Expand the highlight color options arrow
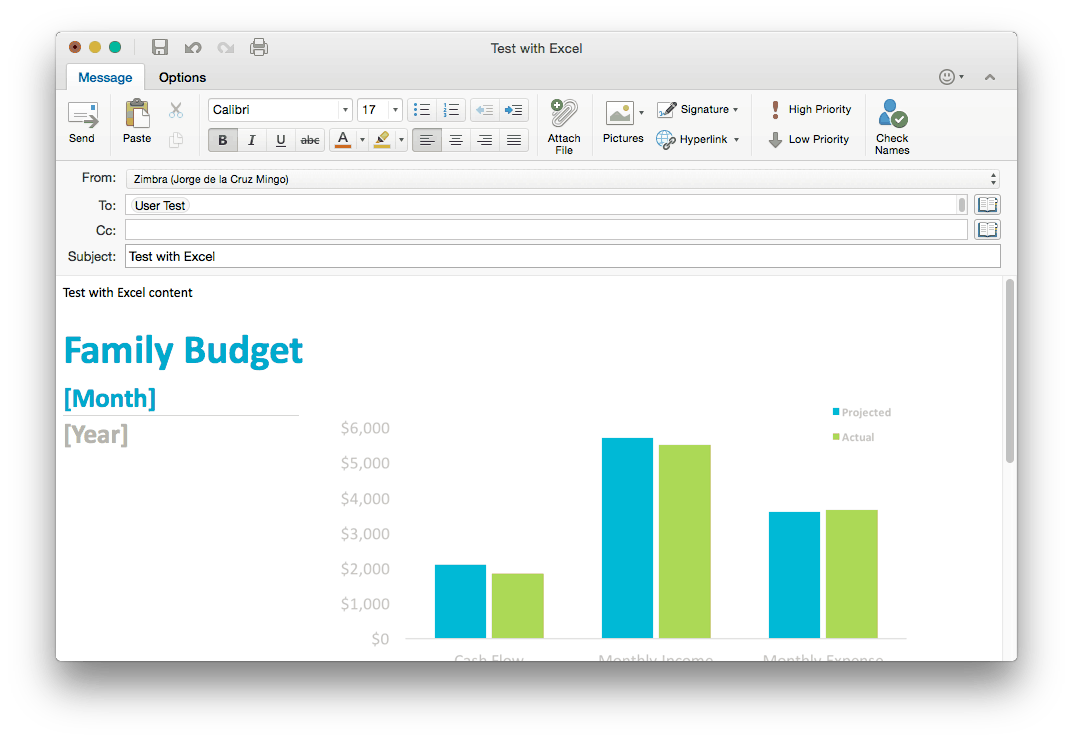This screenshot has width=1073, height=741. tap(401, 140)
